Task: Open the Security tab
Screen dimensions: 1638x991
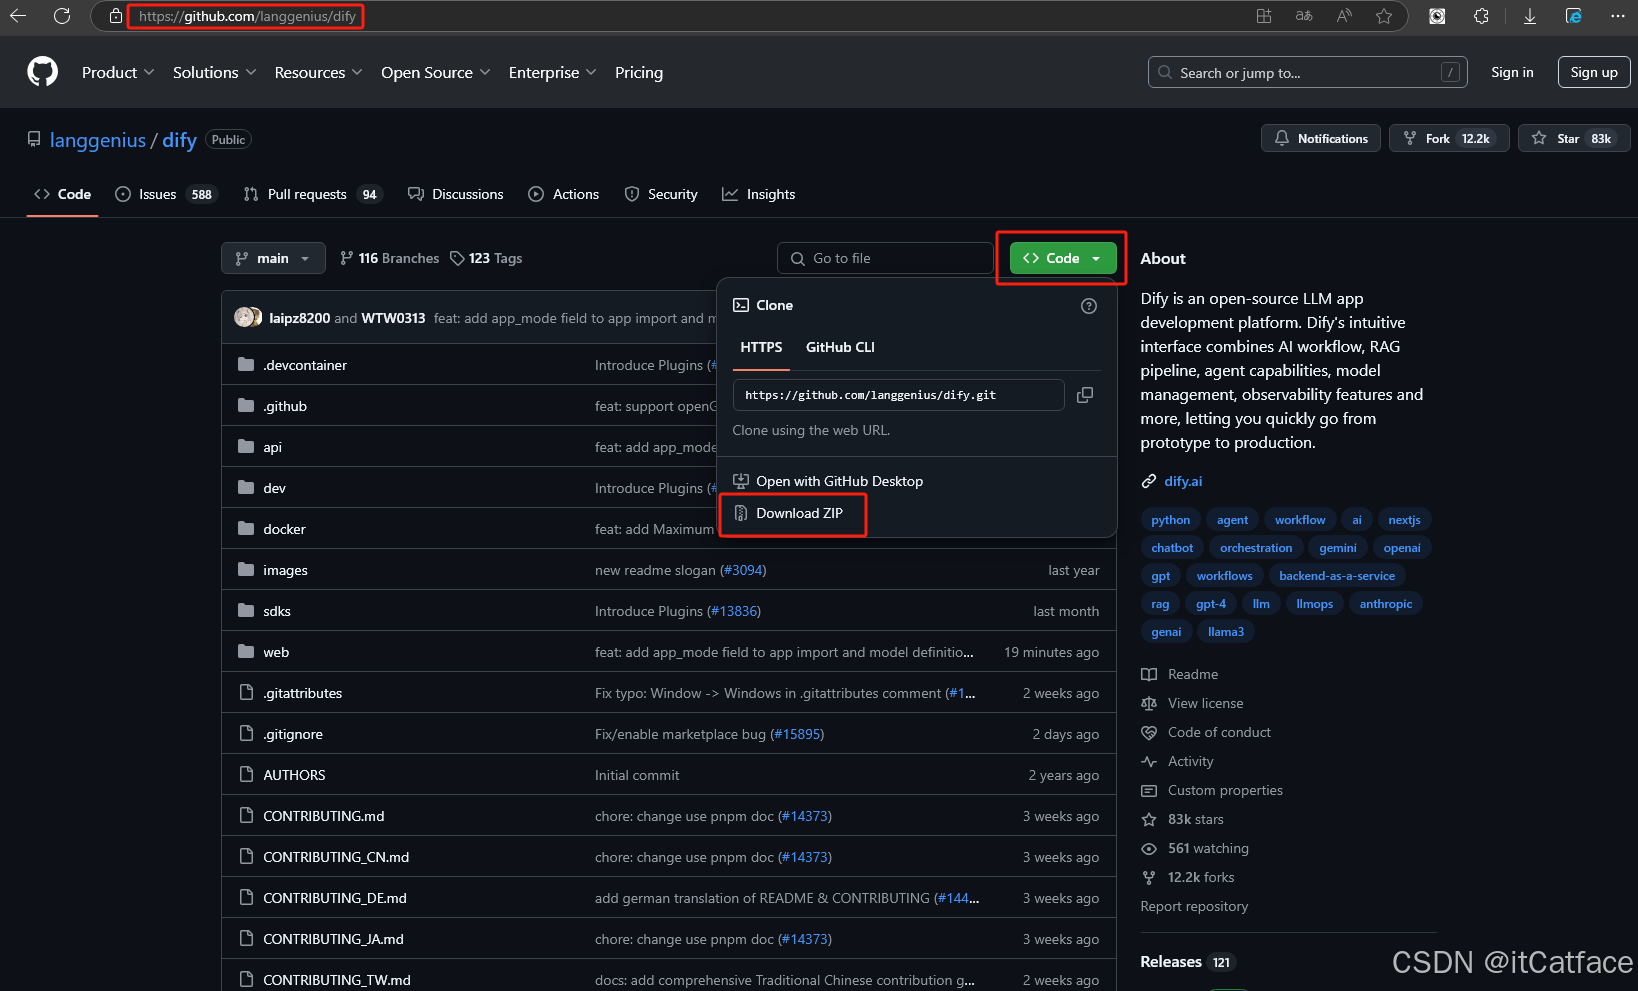Action: coord(661,194)
